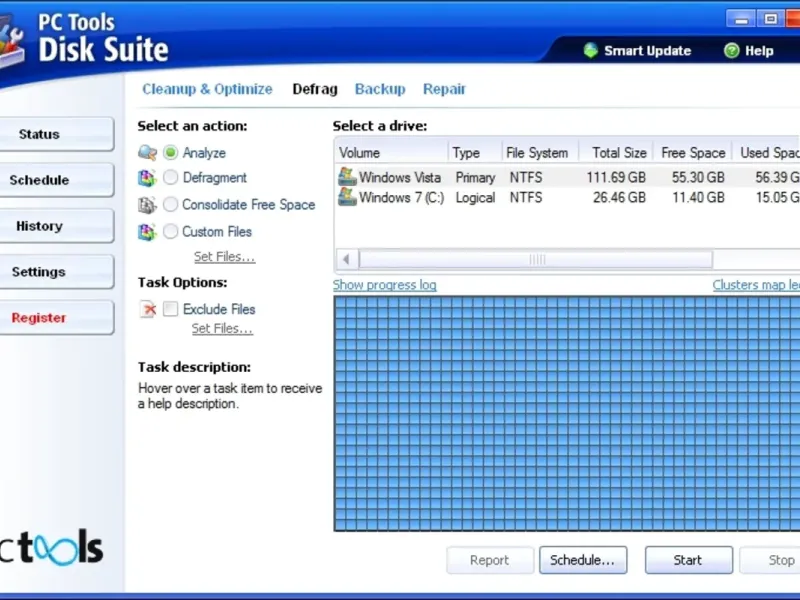Maximize the Disk Suite window
Screen dimensions: 800x600
tap(771, 20)
